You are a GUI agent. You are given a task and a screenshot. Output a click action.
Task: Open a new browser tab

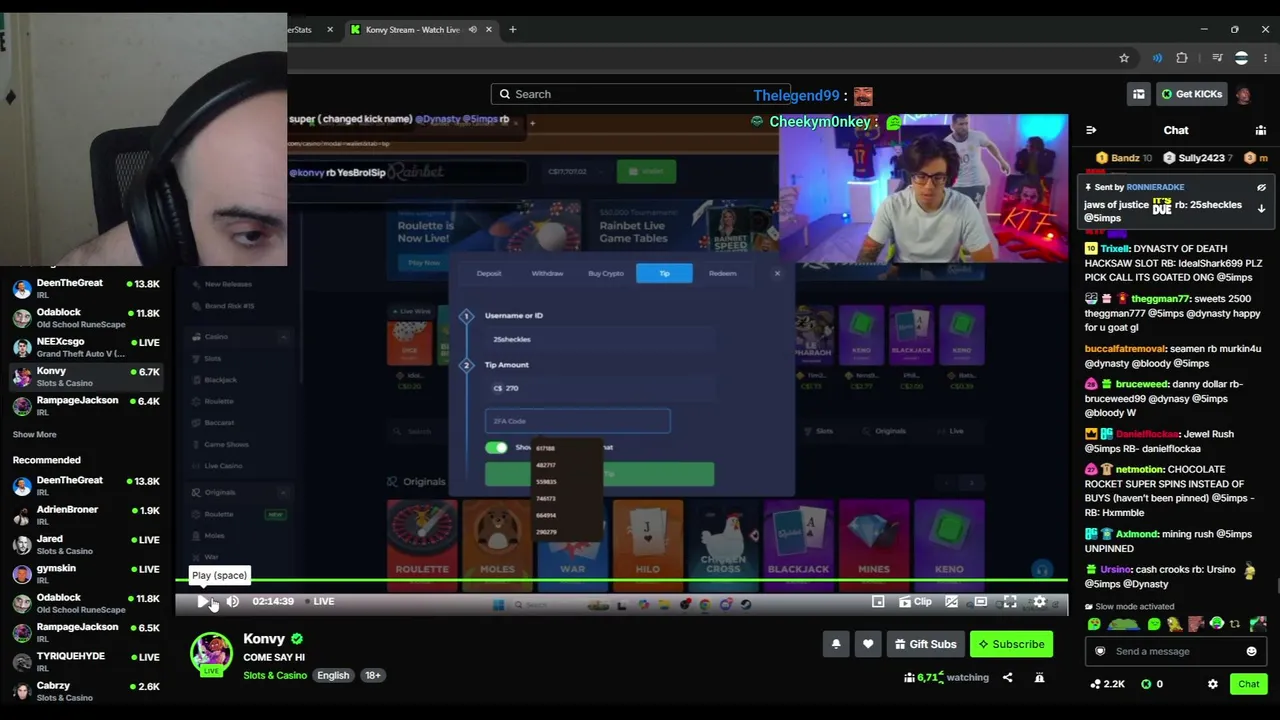(512, 30)
